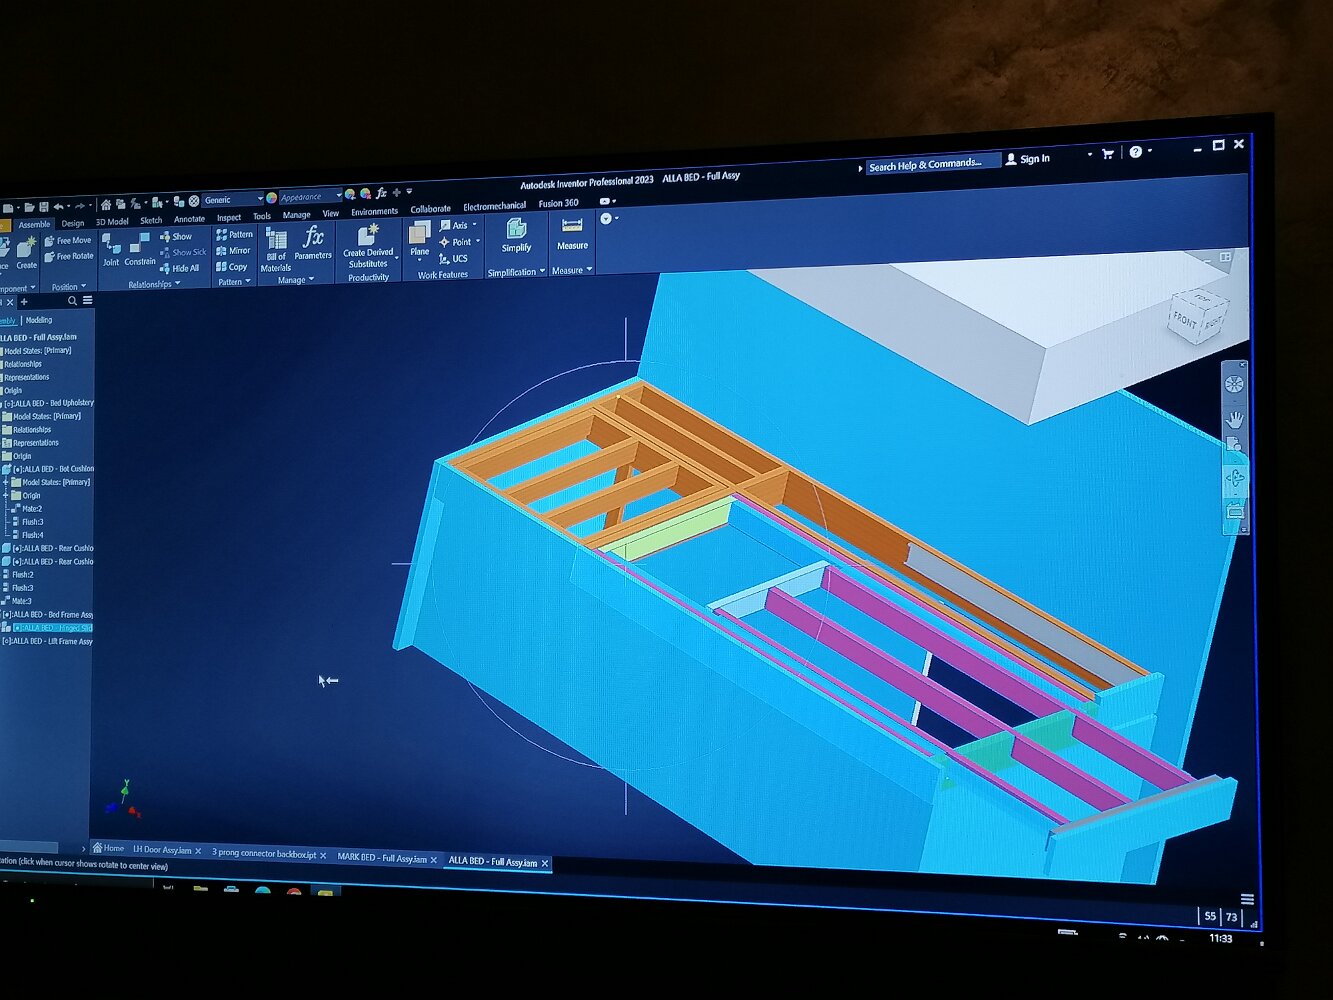This screenshot has height=1000, width=1333.
Task: Open the Appearance dropdown
Action: [x=309, y=197]
